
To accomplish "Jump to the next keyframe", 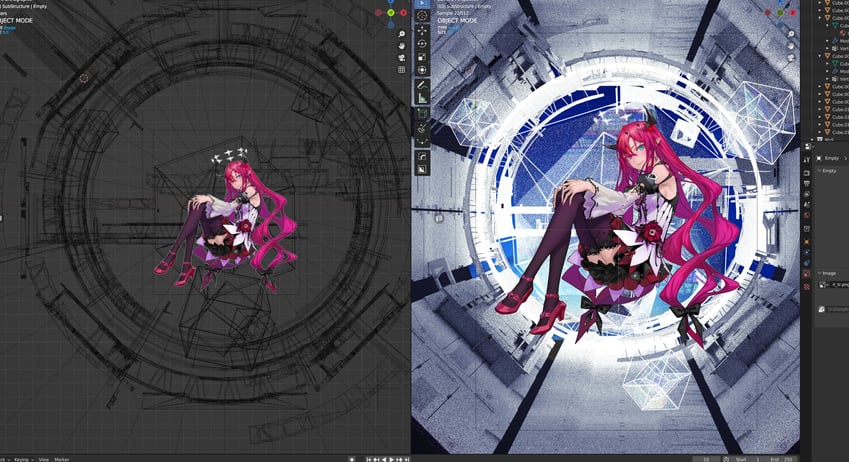I will [x=399, y=459].
